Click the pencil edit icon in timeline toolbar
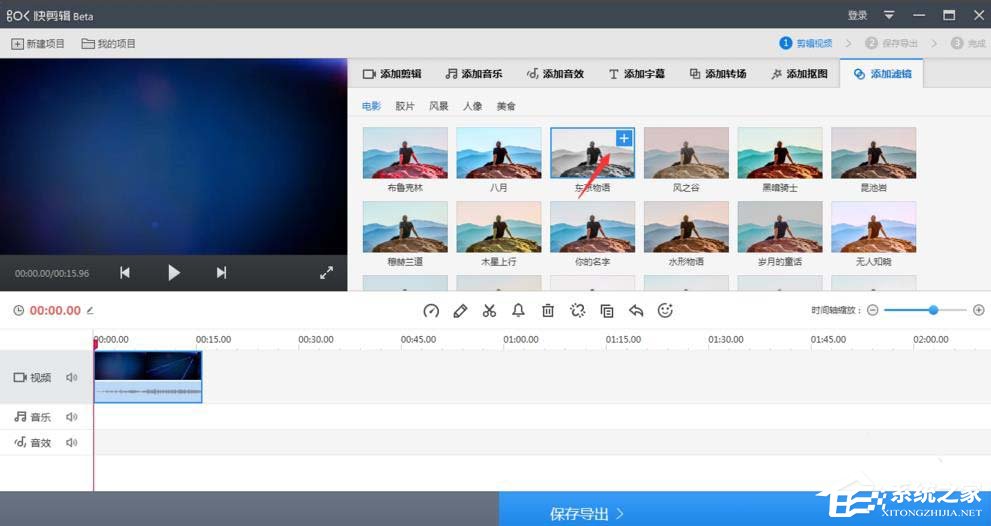The image size is (991, 526). [x=460, y=310]
